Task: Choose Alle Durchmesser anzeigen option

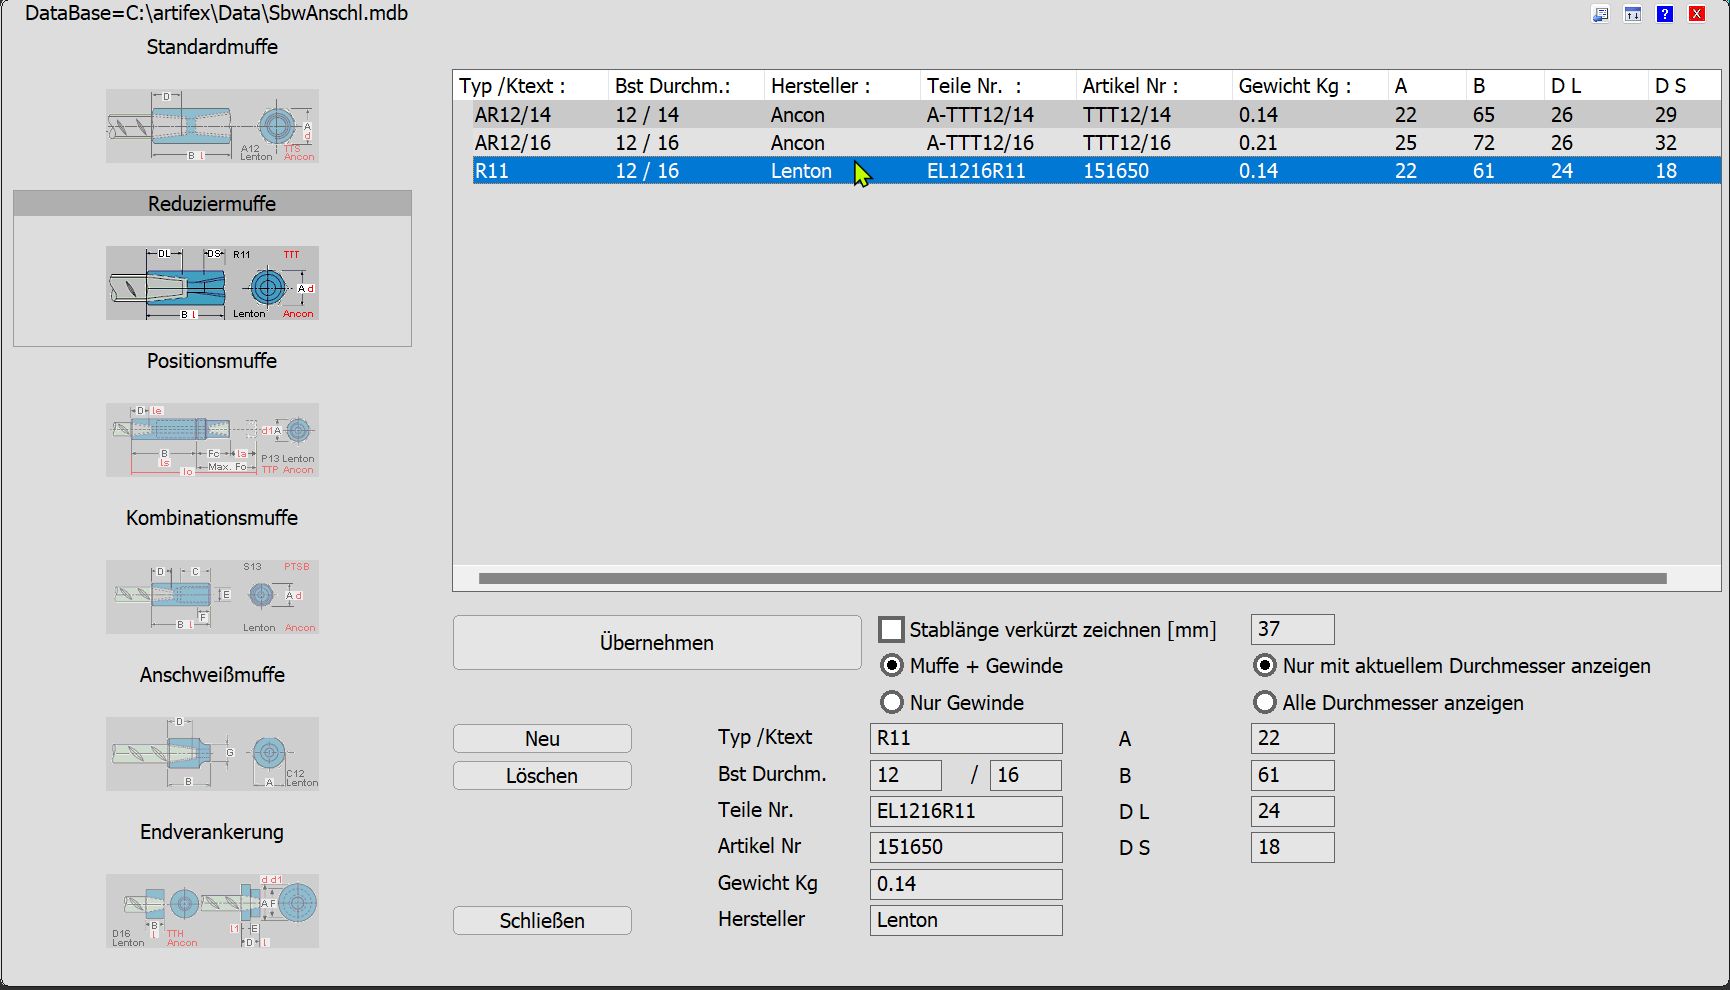Action: pyautogui.click(x=1265, y=703)
